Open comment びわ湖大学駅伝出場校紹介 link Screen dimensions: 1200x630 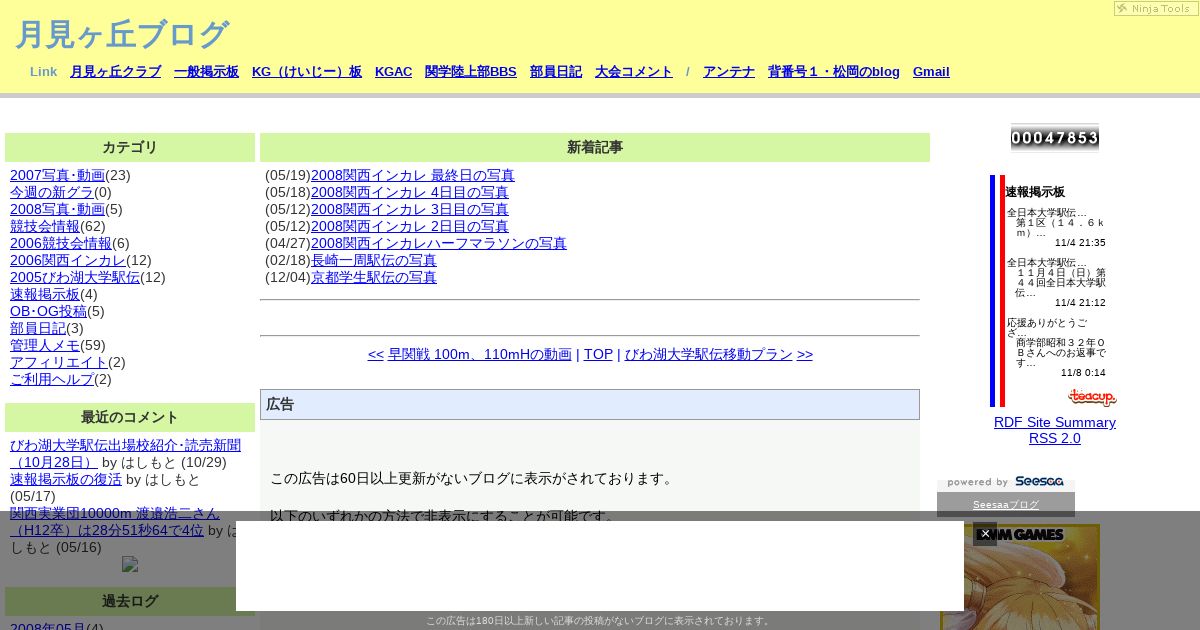pos(125,454)
